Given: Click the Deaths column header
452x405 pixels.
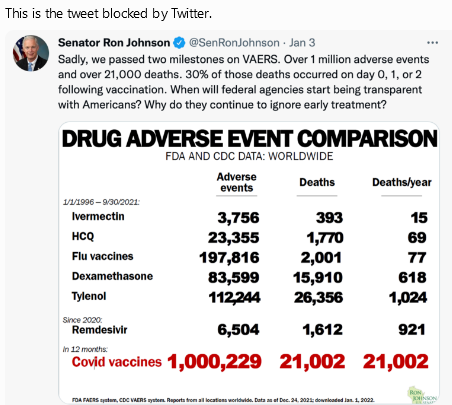Looking at the screenshot, I should (317, 182).
